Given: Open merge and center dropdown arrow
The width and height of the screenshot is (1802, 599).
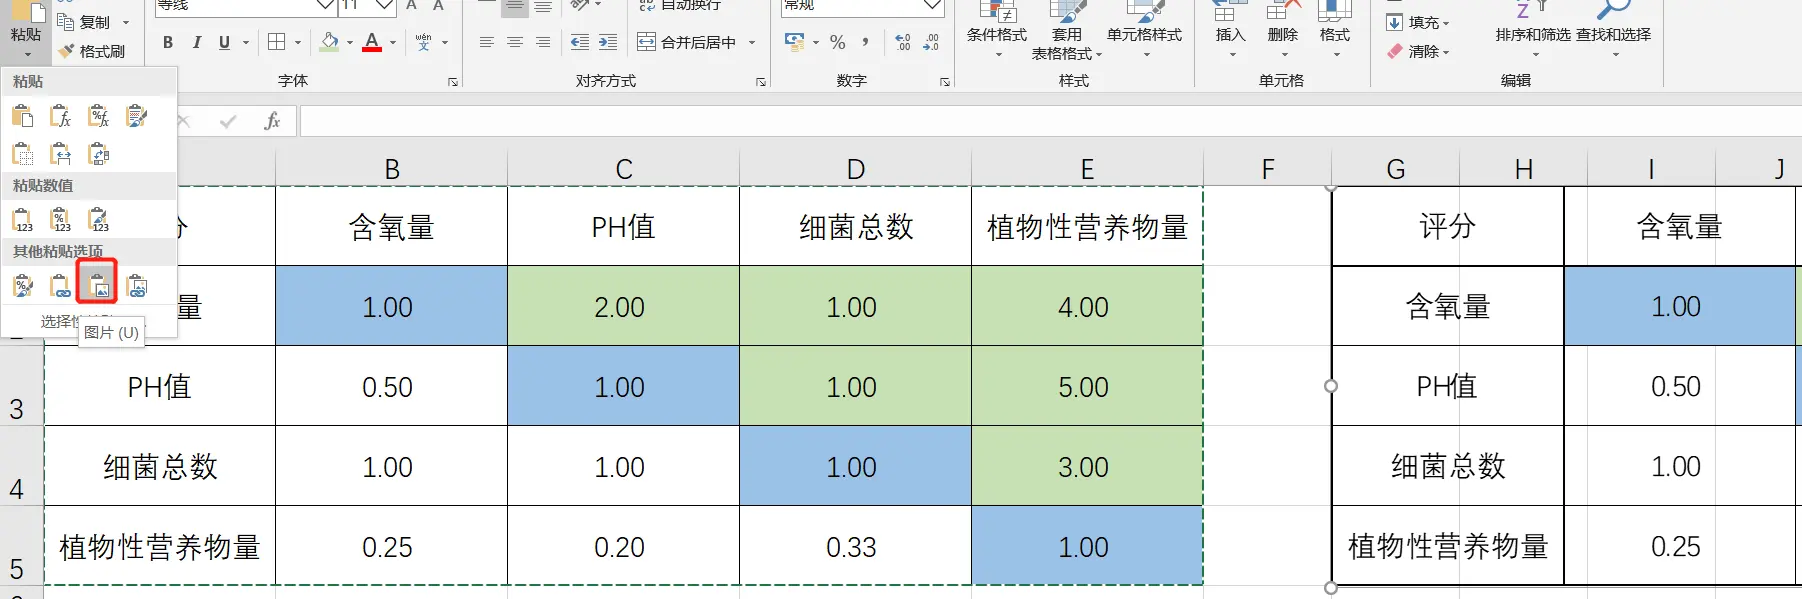Looking at the screenshot, I should (752, 43).
